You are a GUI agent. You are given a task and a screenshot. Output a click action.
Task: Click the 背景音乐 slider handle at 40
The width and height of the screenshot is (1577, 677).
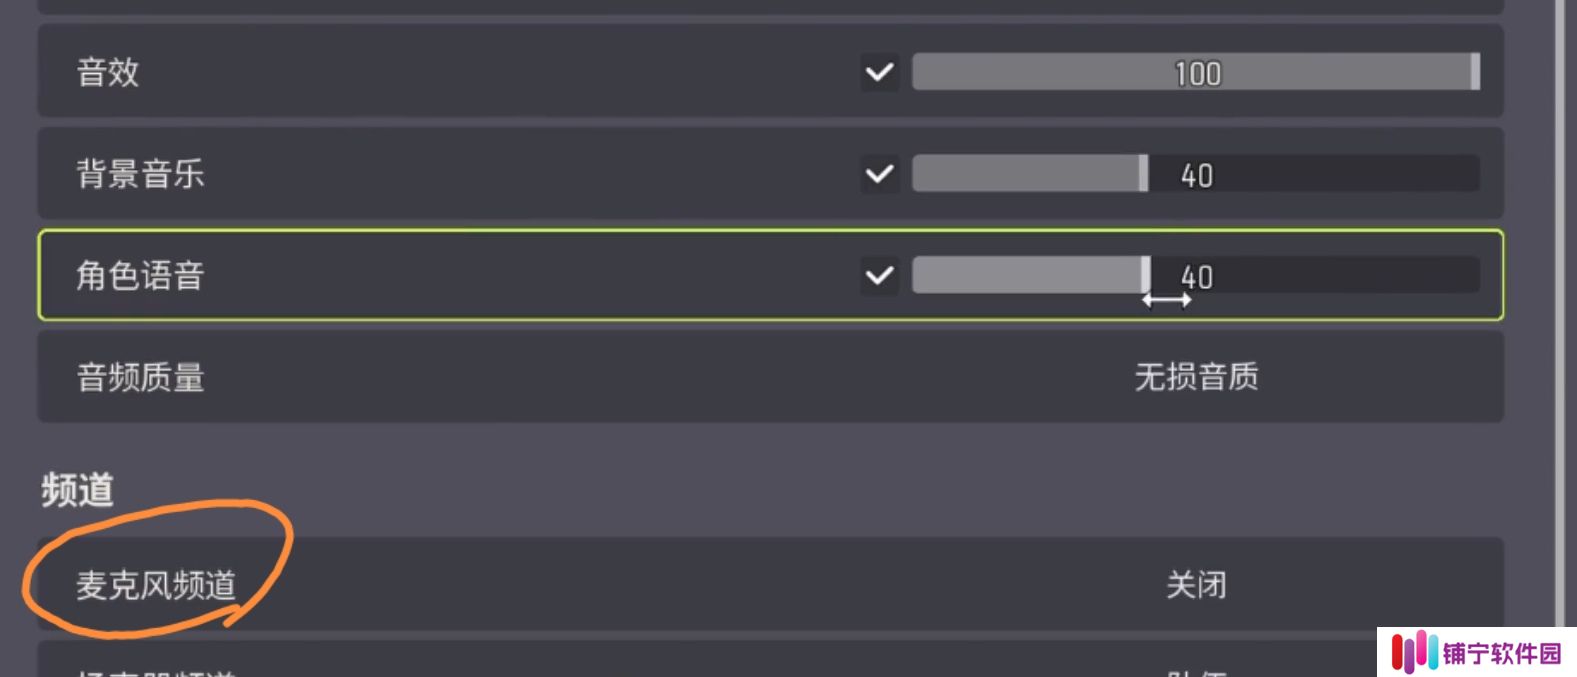pyautogui.click(x=1143, y=174)
